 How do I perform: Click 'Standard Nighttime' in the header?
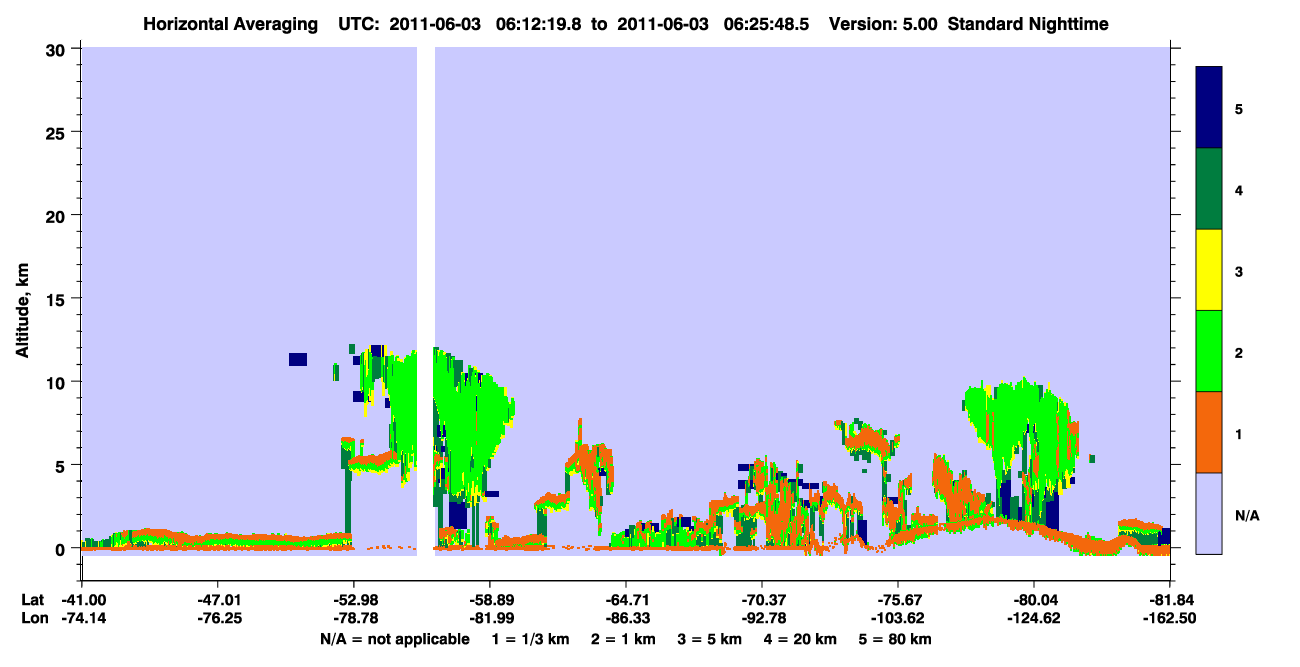click(x=1028, y=23)
